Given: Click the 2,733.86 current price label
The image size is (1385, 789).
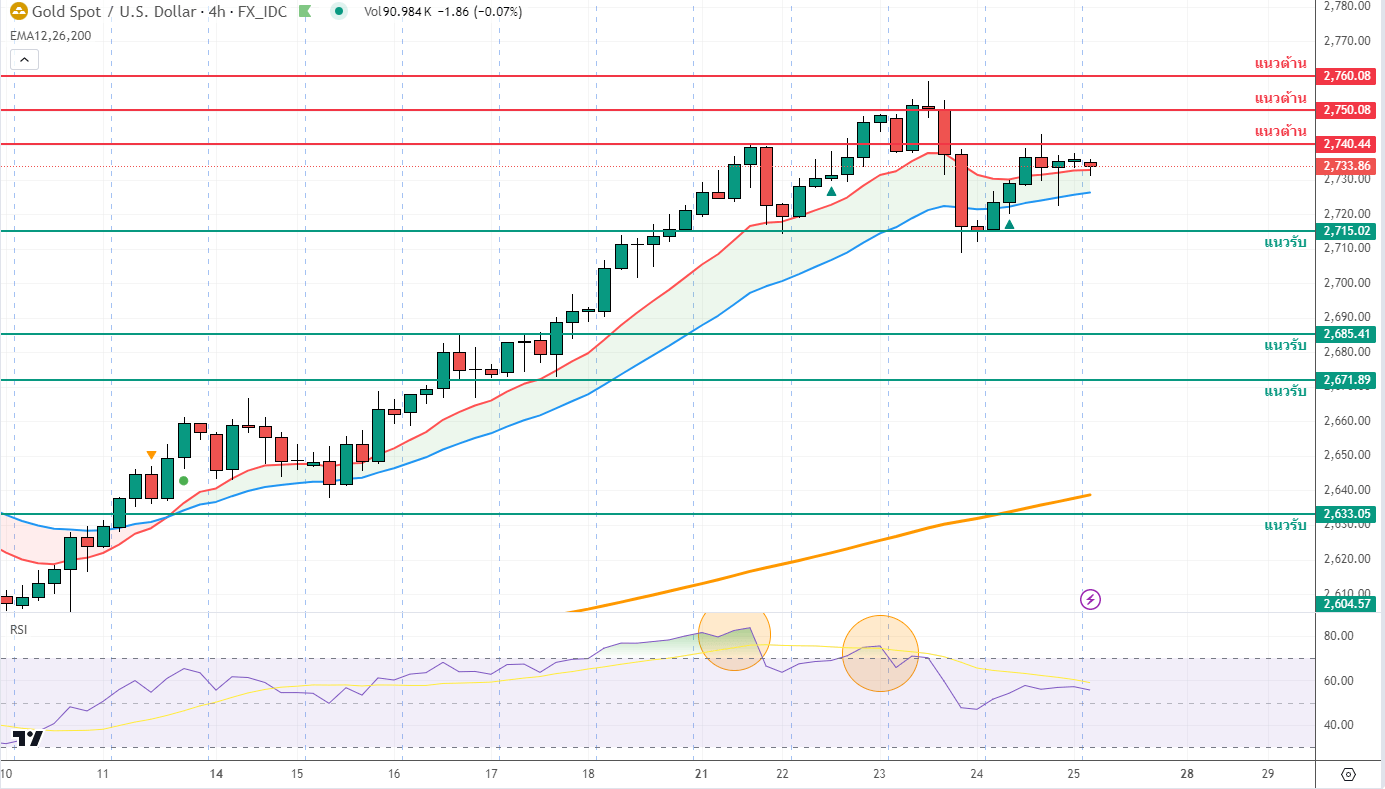Looking at the screenshot, I should click(1346, 166).
